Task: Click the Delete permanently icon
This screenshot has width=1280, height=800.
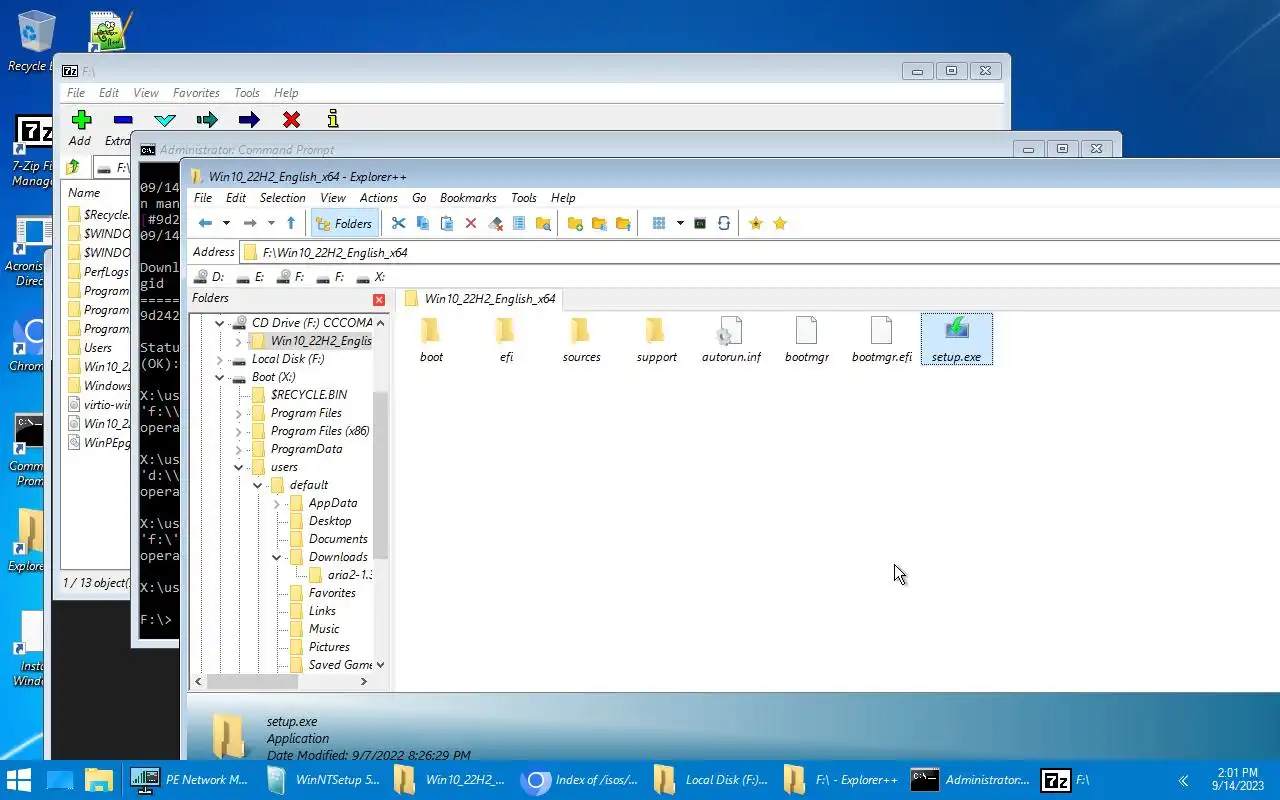Action: pos(495,224)
